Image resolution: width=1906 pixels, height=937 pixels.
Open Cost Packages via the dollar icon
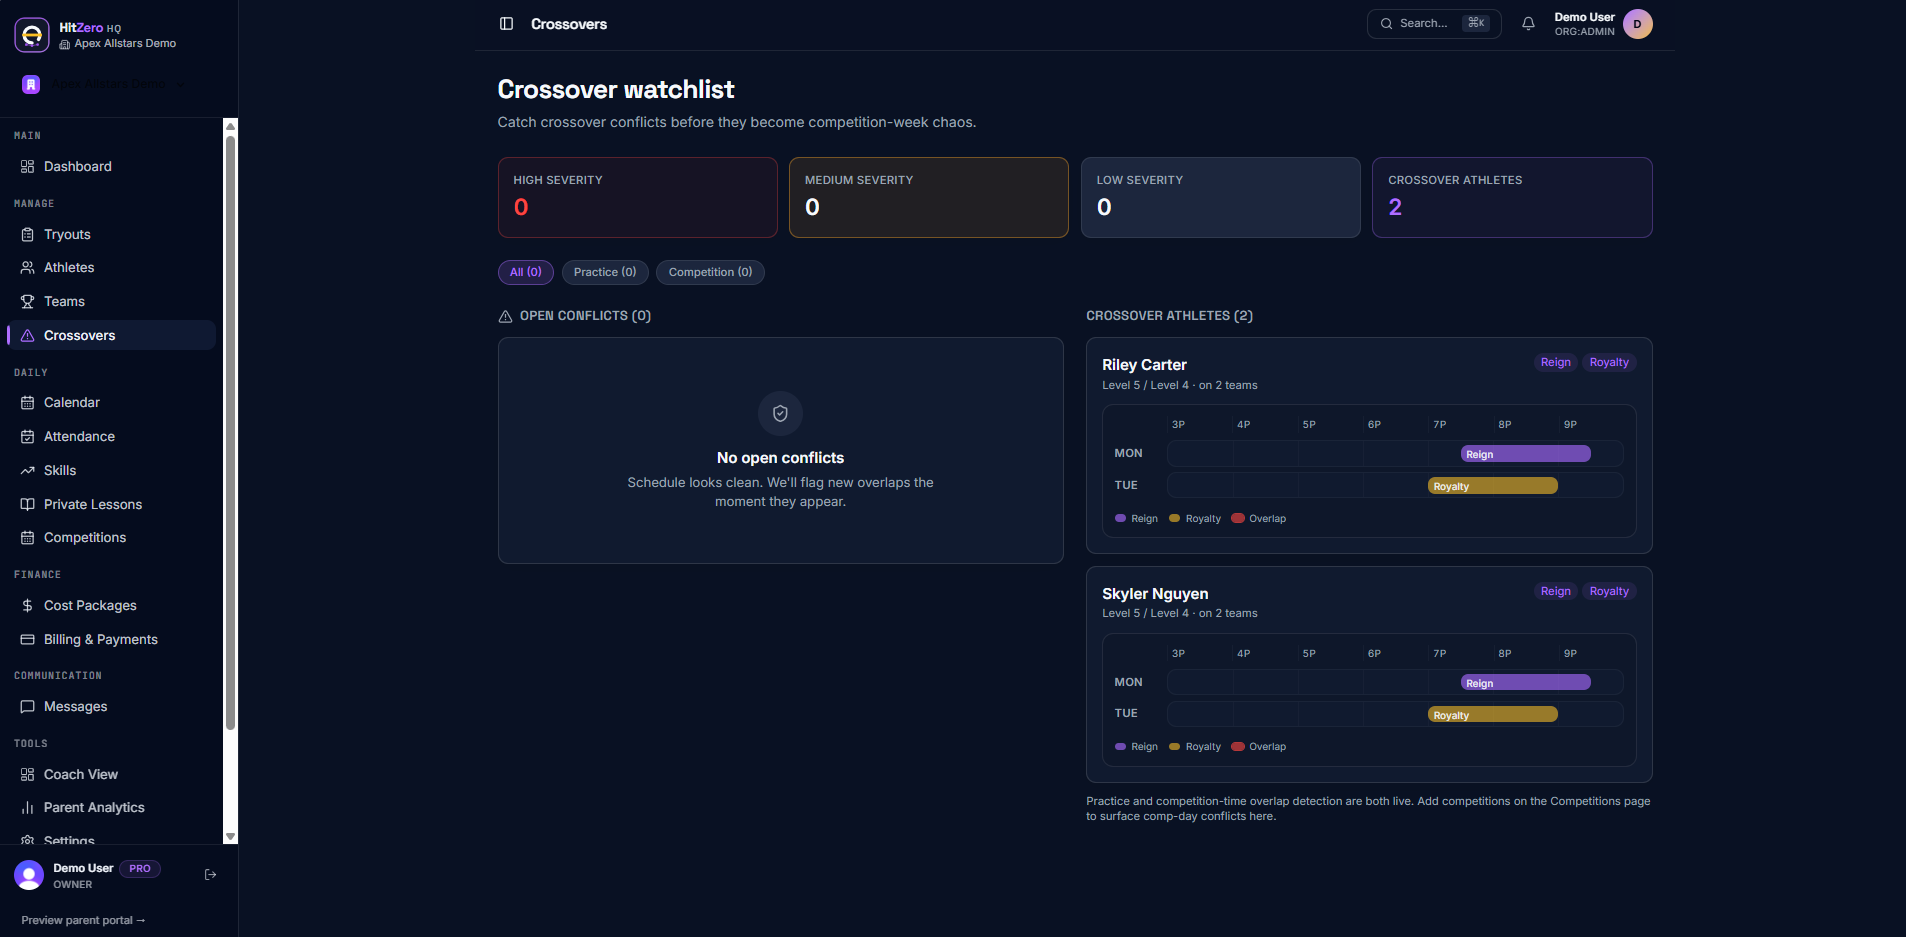(27, 606)
